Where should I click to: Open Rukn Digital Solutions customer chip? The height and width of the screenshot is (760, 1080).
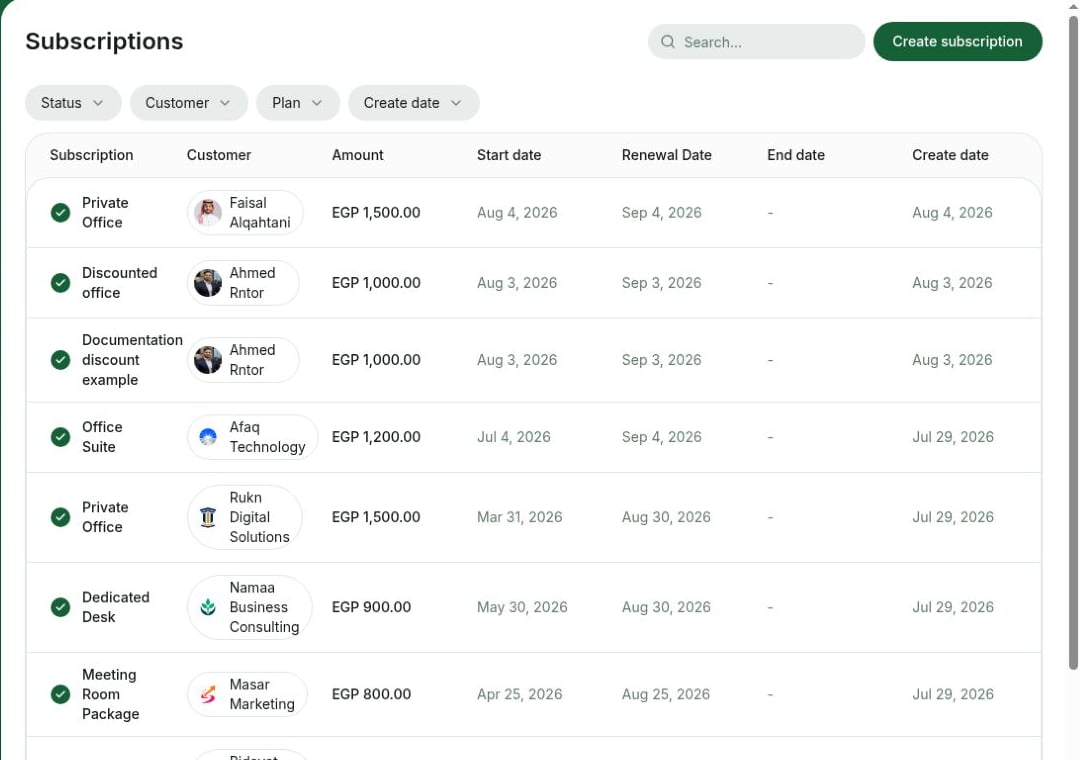(245, 517)
